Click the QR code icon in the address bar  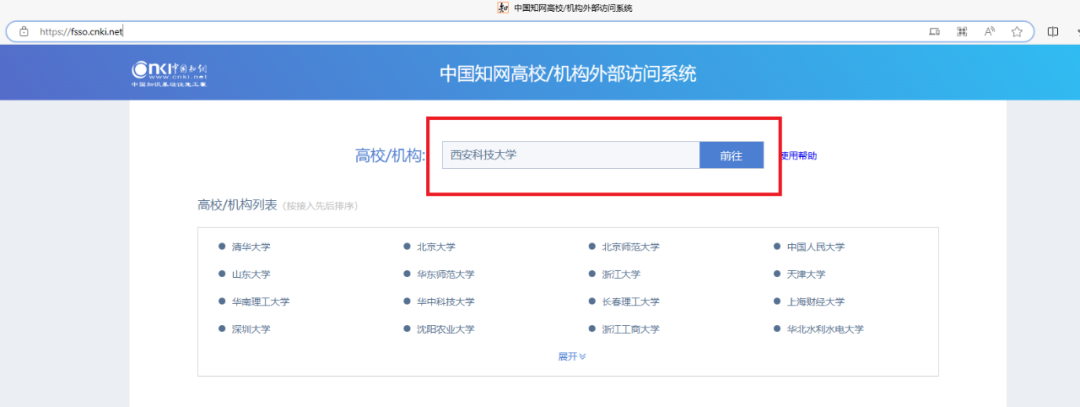tap(962, 31)
